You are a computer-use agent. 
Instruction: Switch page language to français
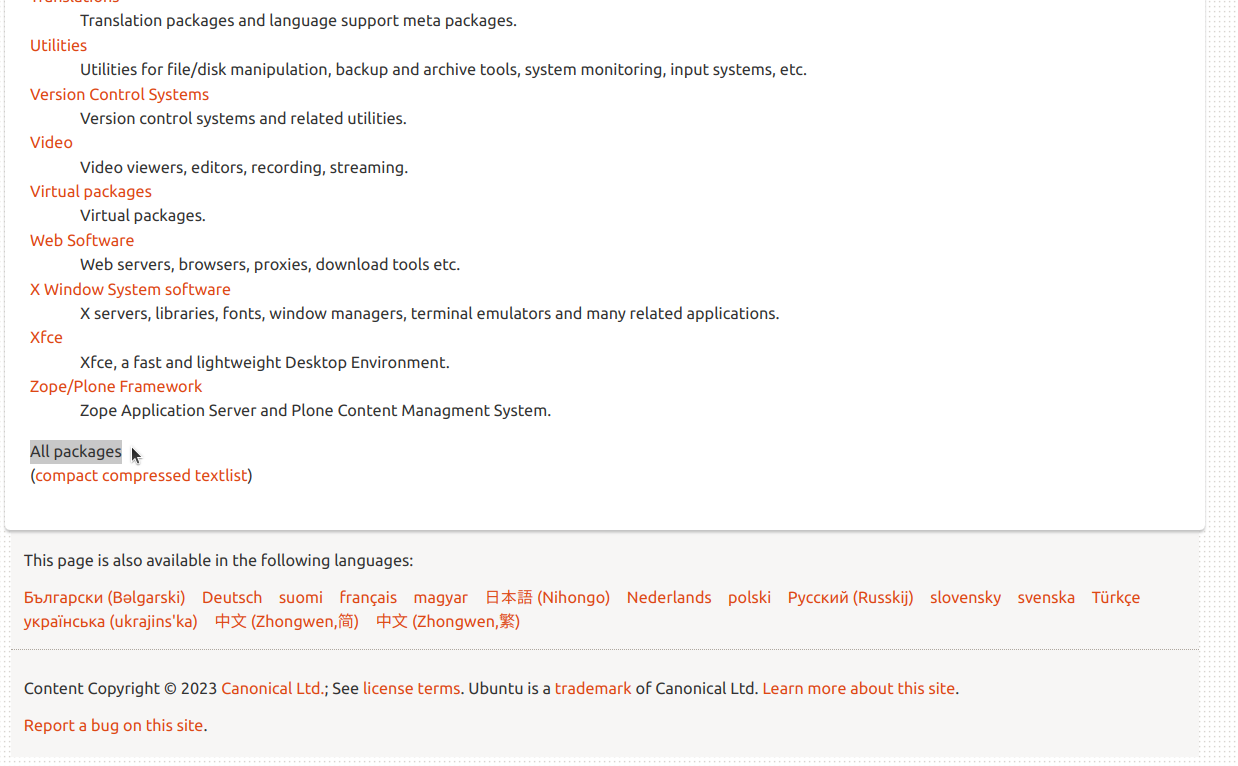point(368,597)
